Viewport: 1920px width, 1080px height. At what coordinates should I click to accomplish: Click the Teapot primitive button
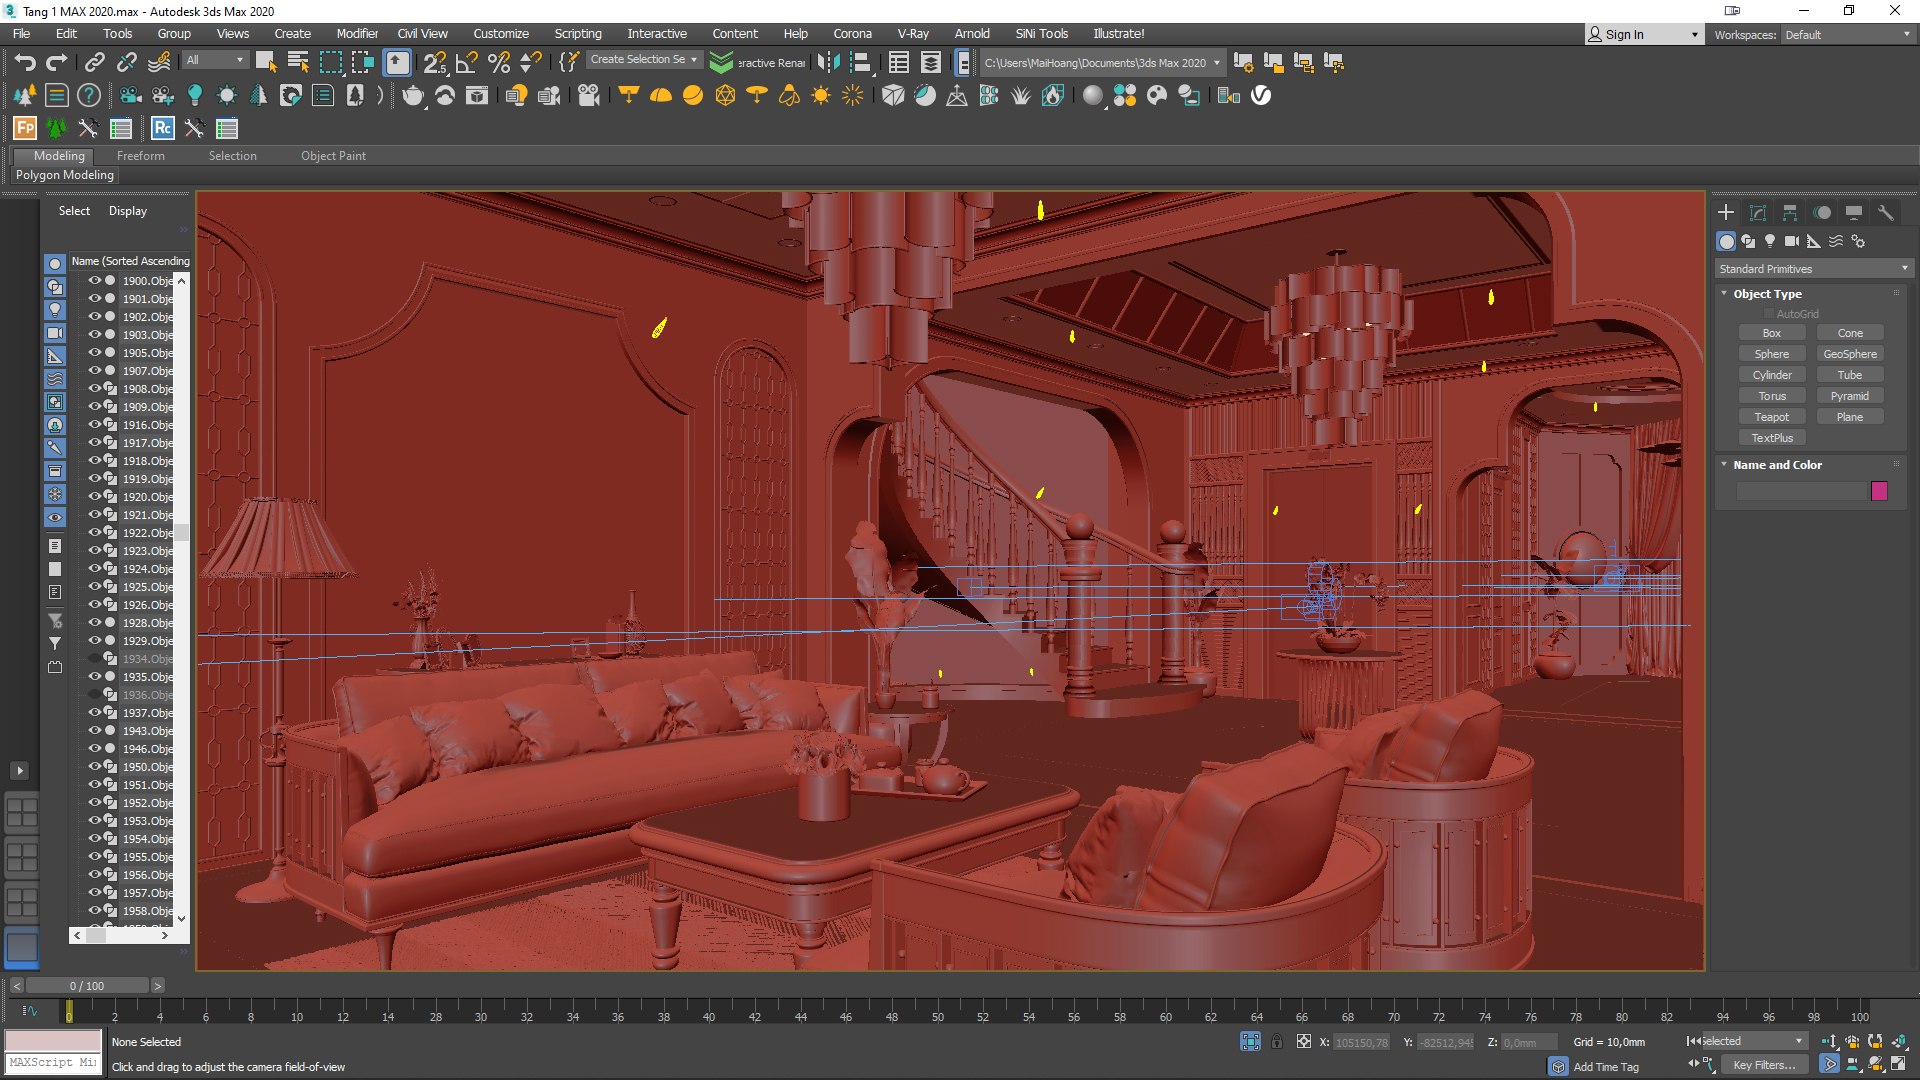tap(1771, 417)
